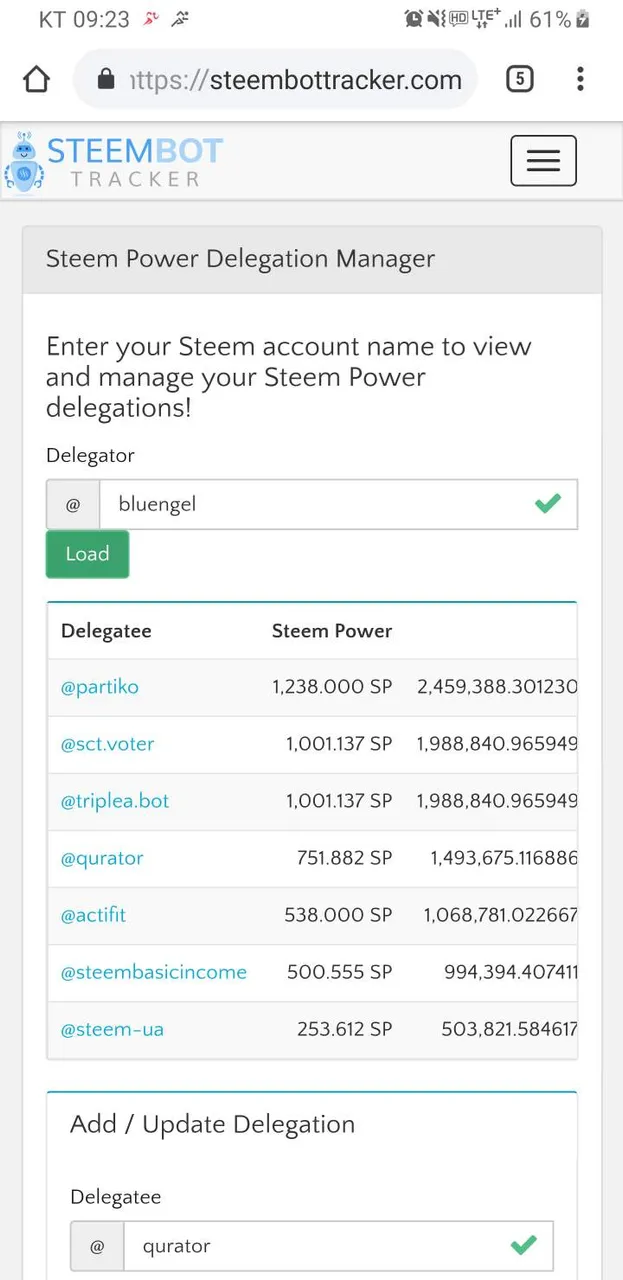623x1280 pixels.
Task: Open the browser three-dot menu
Action: [x=580, y=79]
